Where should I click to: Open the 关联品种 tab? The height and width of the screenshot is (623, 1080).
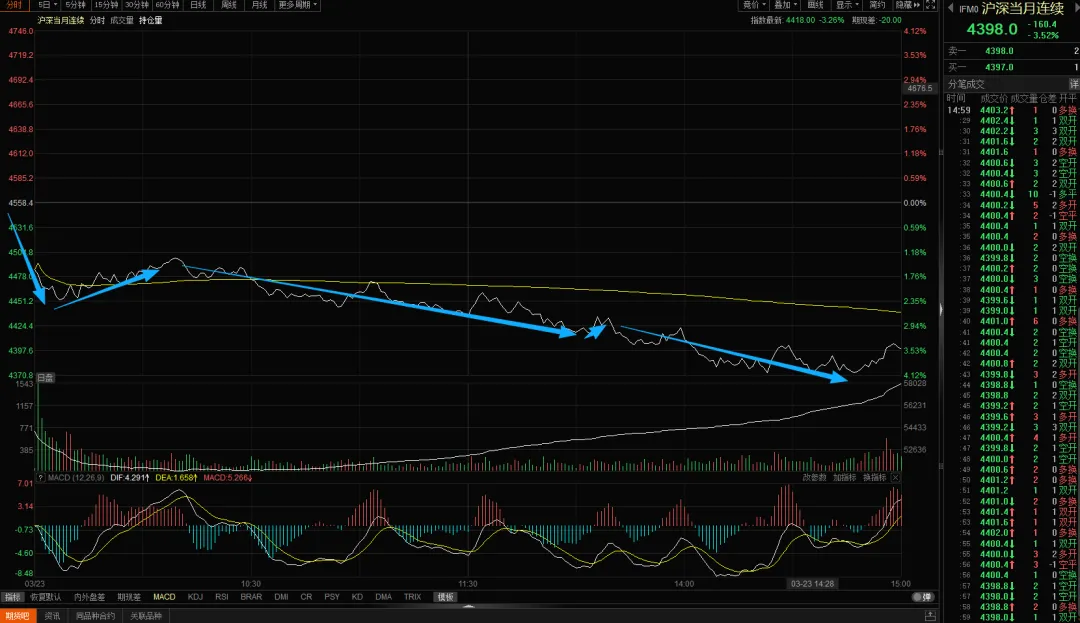point(146,616)
